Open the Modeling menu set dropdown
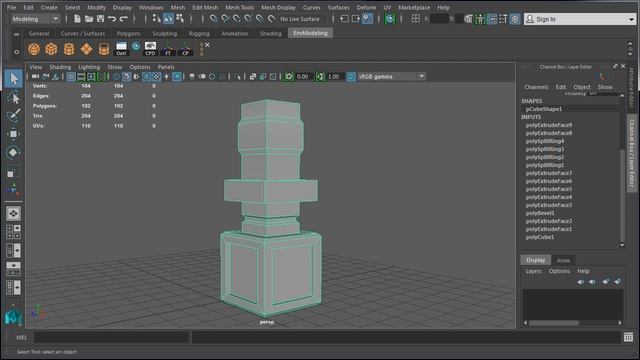This screenshot has height=360, width=640. click(x=35, y=19)
